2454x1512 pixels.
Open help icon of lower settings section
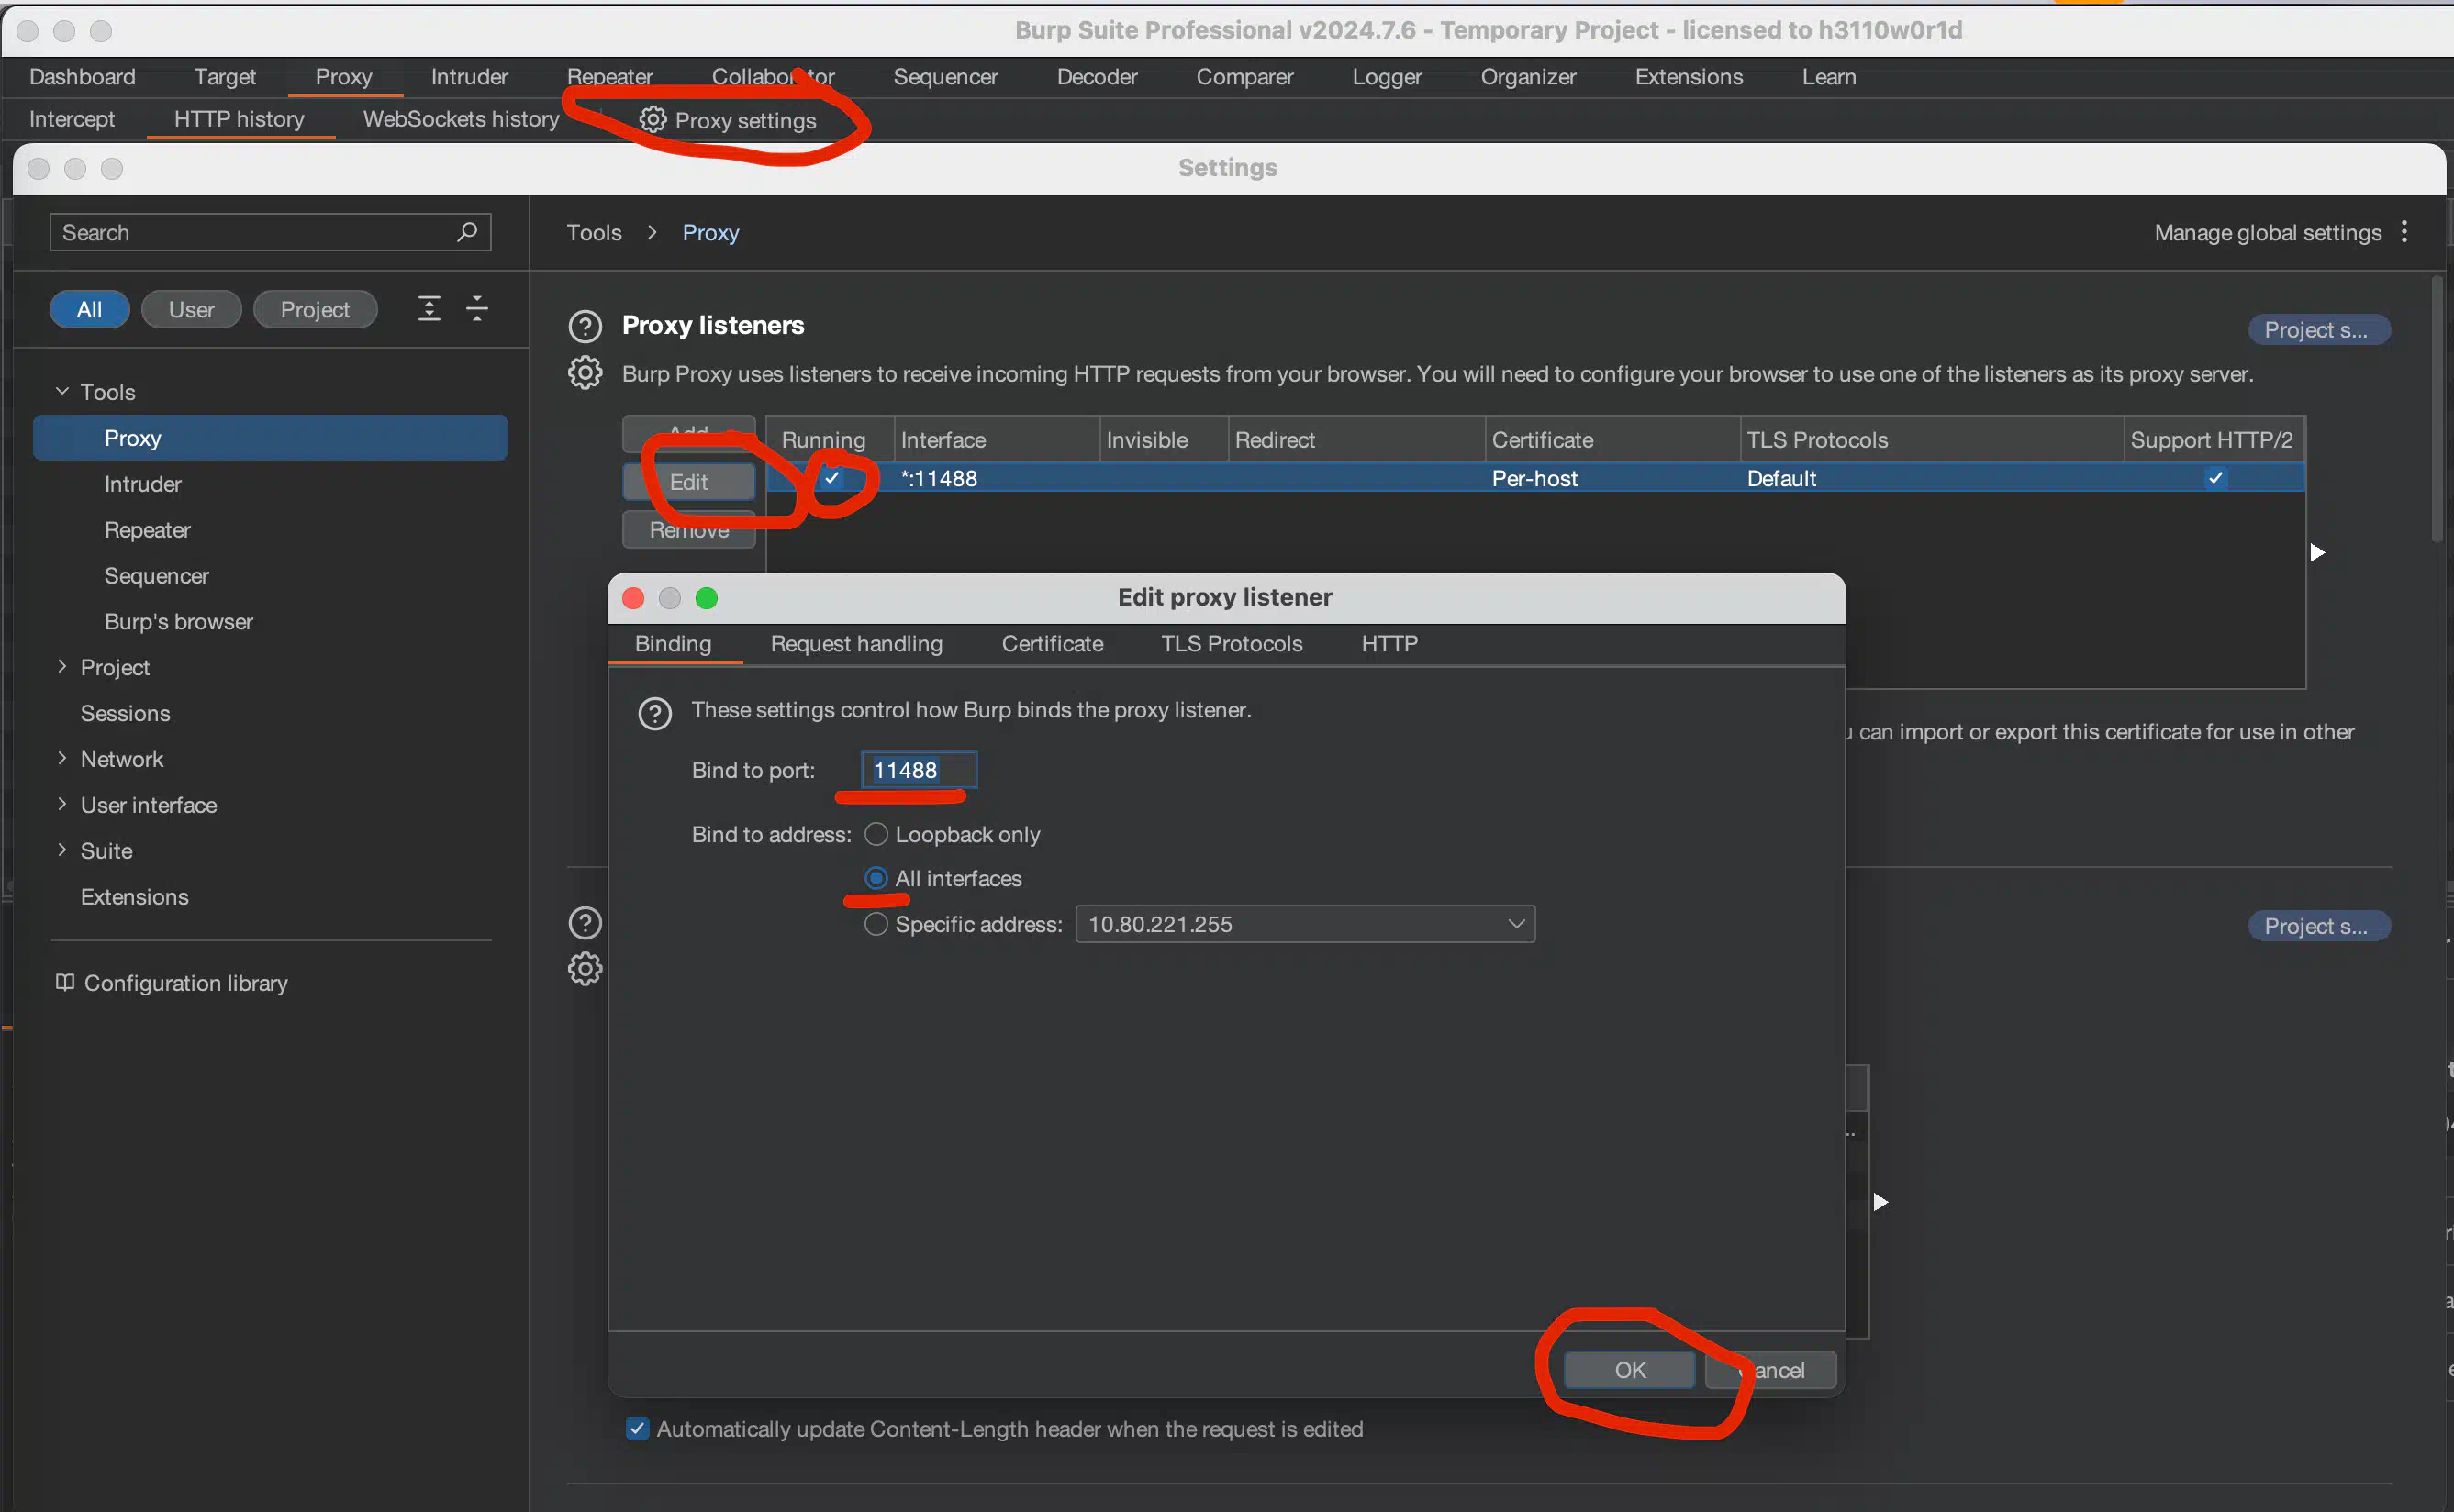pyautogui.click(x=585, y=923)
